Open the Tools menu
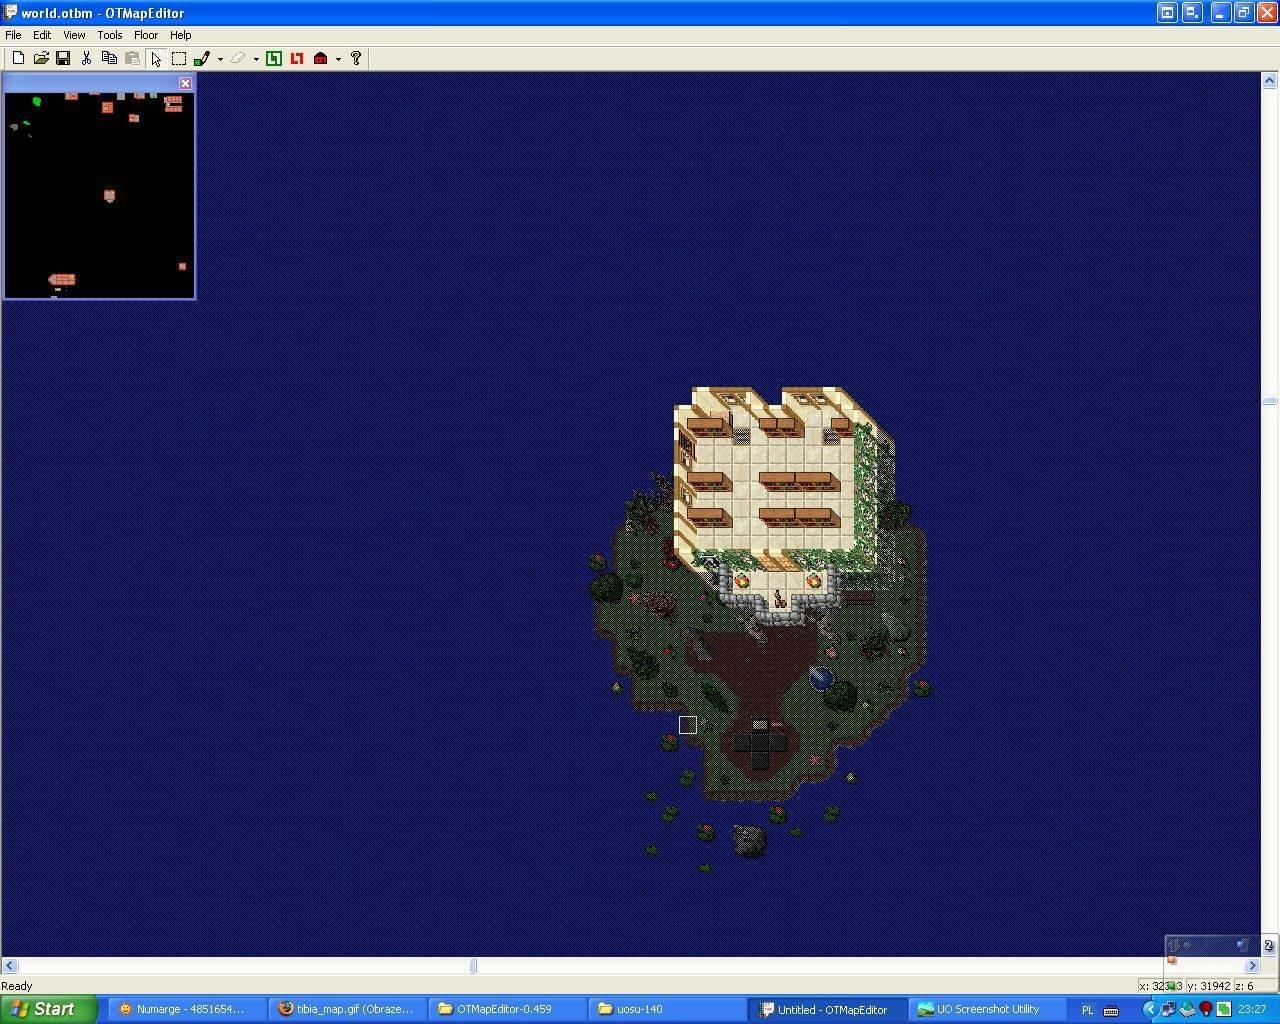 click(110, 35)
